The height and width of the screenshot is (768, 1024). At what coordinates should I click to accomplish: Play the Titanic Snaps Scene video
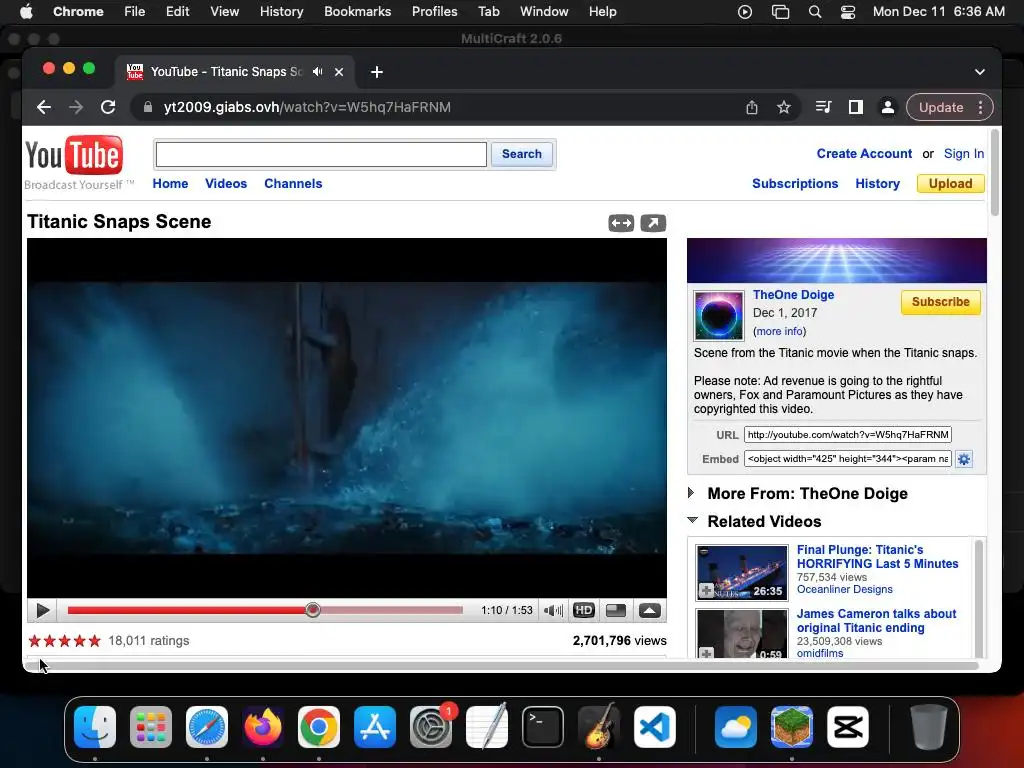42,611
